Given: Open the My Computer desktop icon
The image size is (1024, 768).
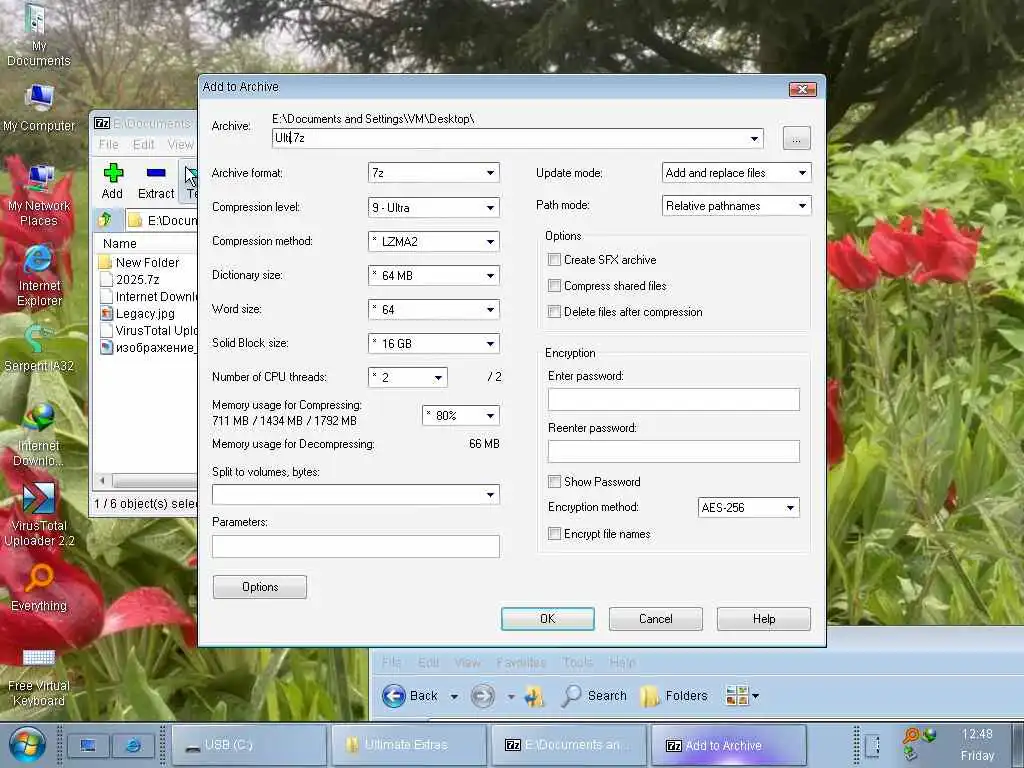Looking at the screenshot, I should [39, 108].
